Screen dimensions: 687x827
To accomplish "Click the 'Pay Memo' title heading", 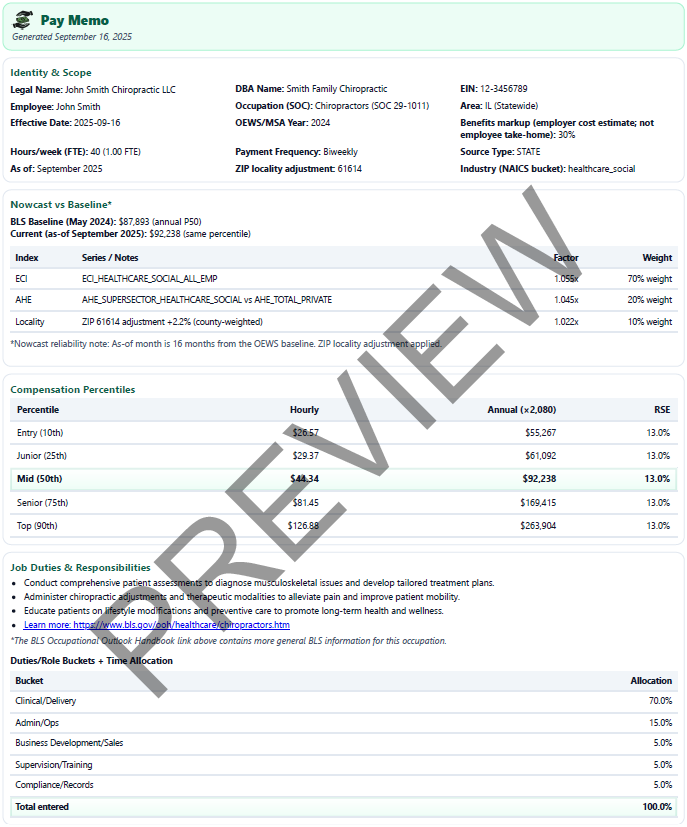I will 74,21.
